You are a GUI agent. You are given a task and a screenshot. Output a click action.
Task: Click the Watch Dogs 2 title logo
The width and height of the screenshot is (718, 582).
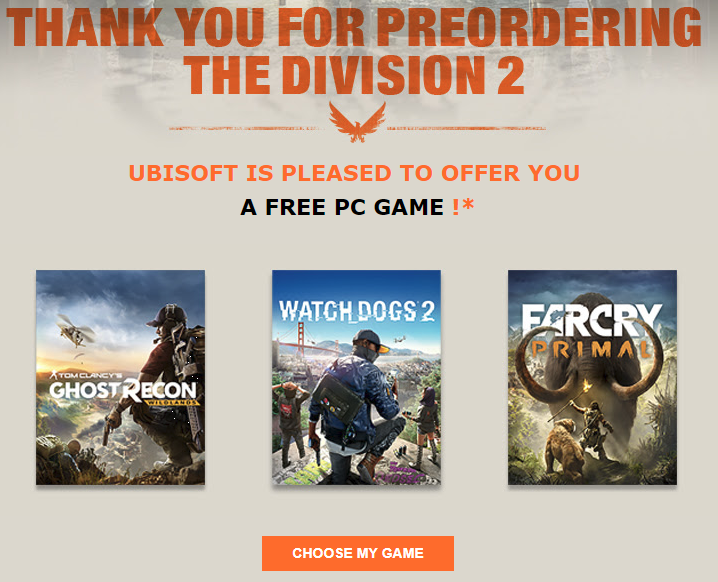(356, 311)
